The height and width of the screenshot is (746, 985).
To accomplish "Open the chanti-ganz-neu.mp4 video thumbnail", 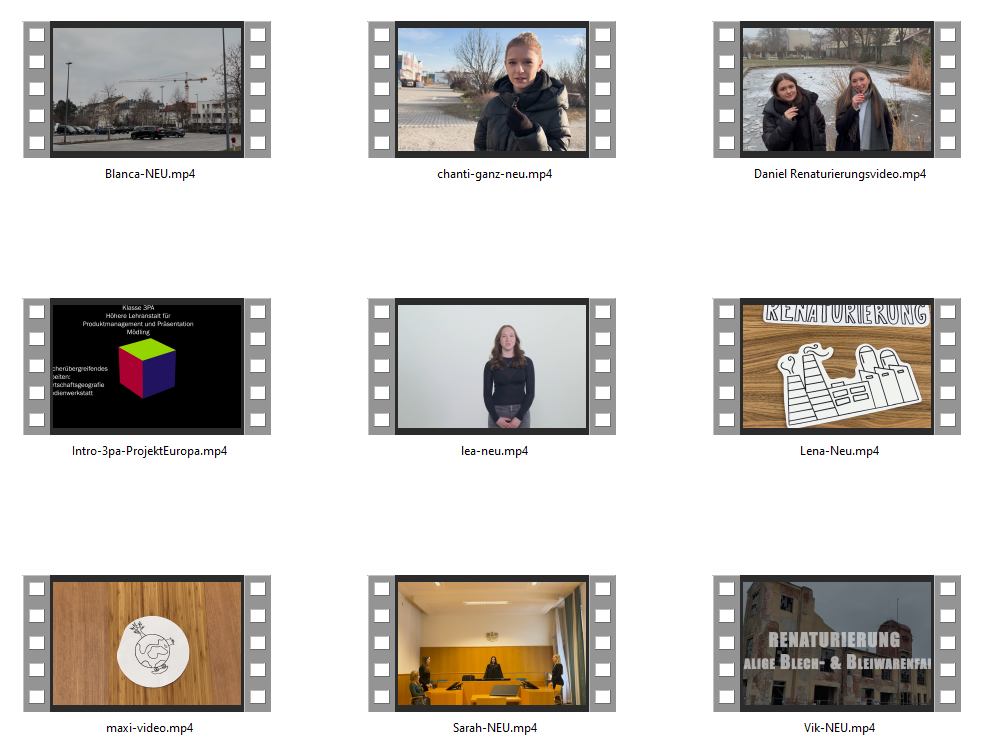I will click(x=491, y=90).
